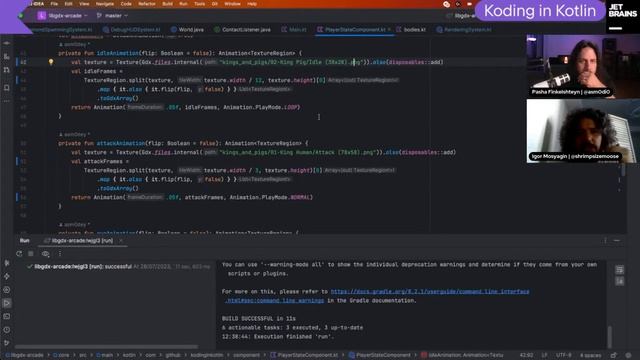
Task: Switch to the ContactListener.java tab
Action: pos(242,29)
